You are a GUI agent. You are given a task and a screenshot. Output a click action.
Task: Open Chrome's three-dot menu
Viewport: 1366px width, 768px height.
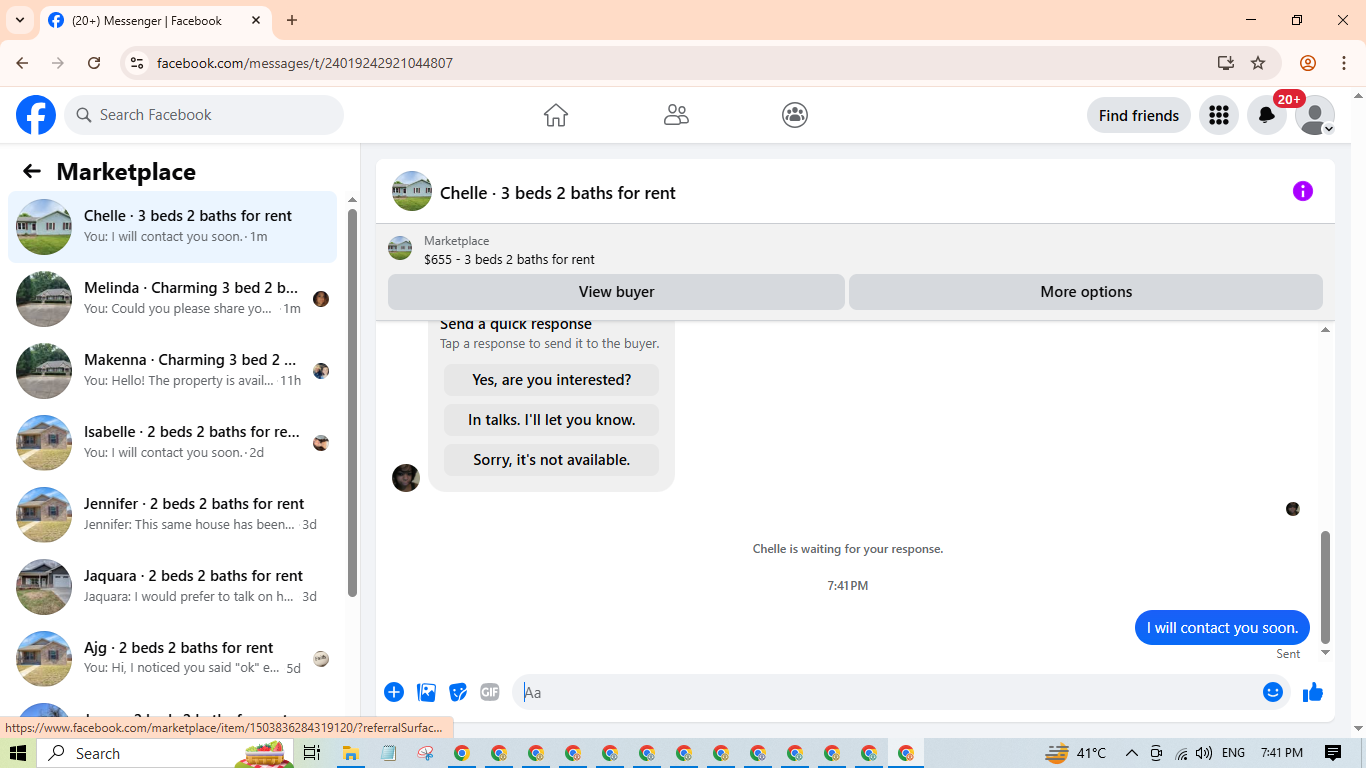(x=1344, y=63)
